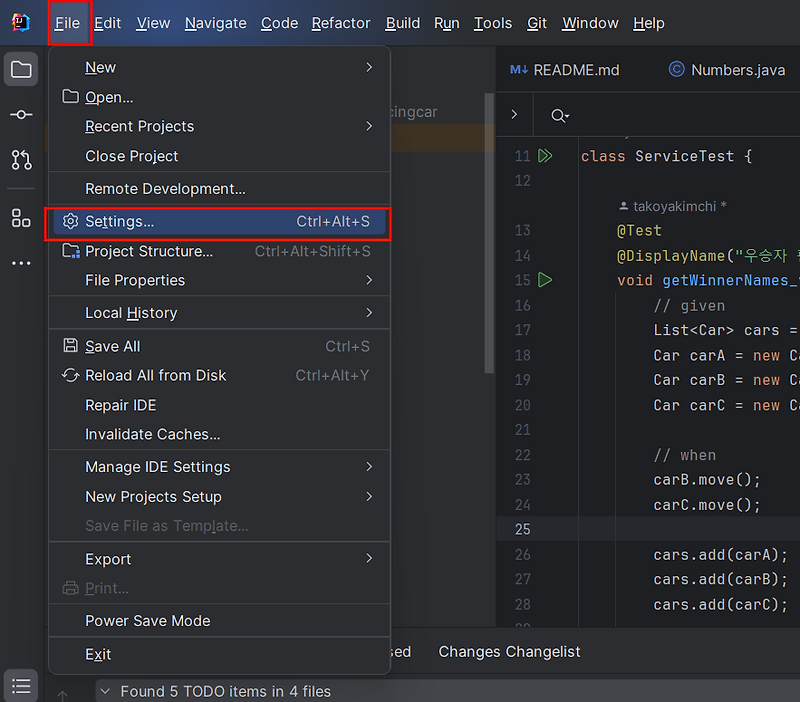The image size is (800, 702).
Task: Run ServiceTest class from gutter icon
Action: pyautogui.click(x=545, y=156)
